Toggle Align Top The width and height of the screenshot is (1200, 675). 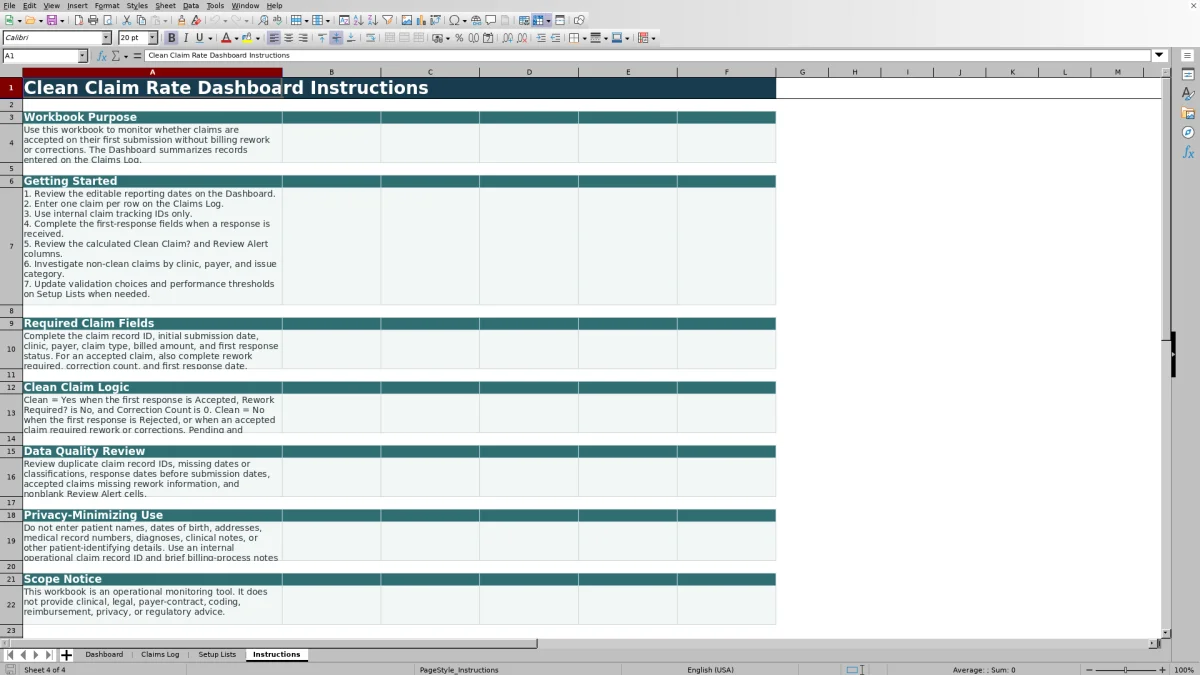322,38
